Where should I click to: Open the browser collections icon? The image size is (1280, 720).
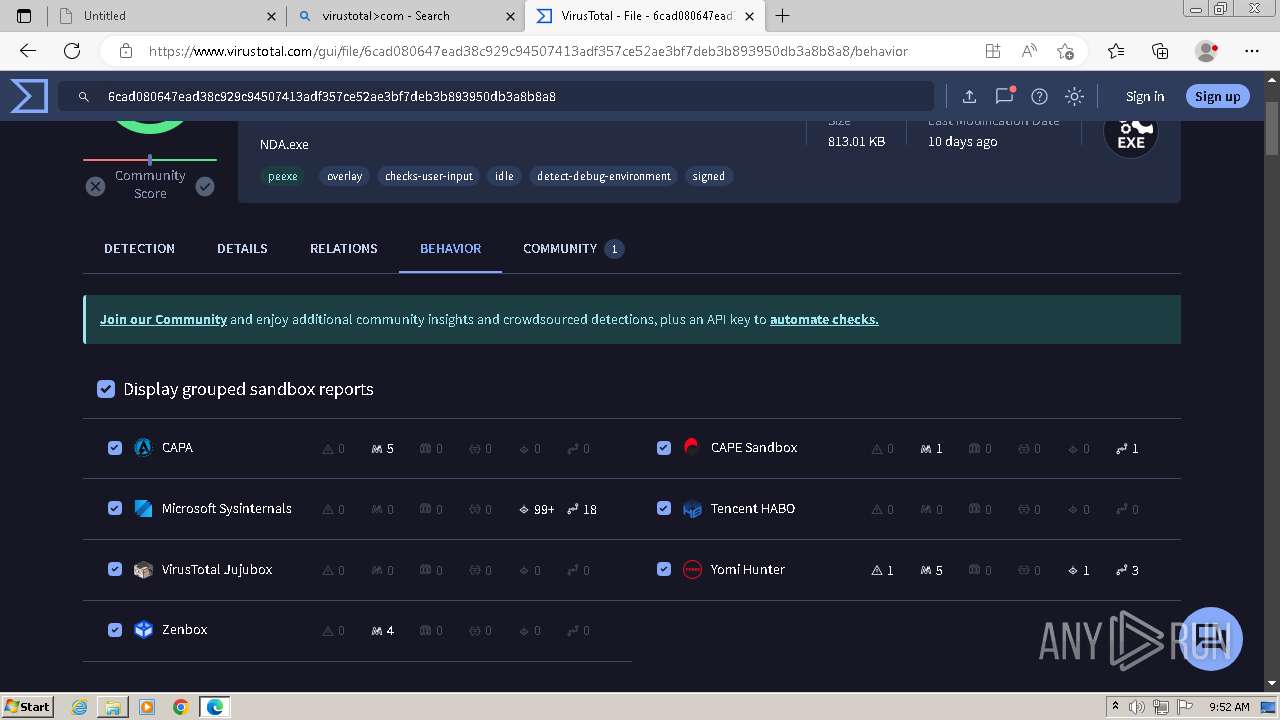(1160, 51)
